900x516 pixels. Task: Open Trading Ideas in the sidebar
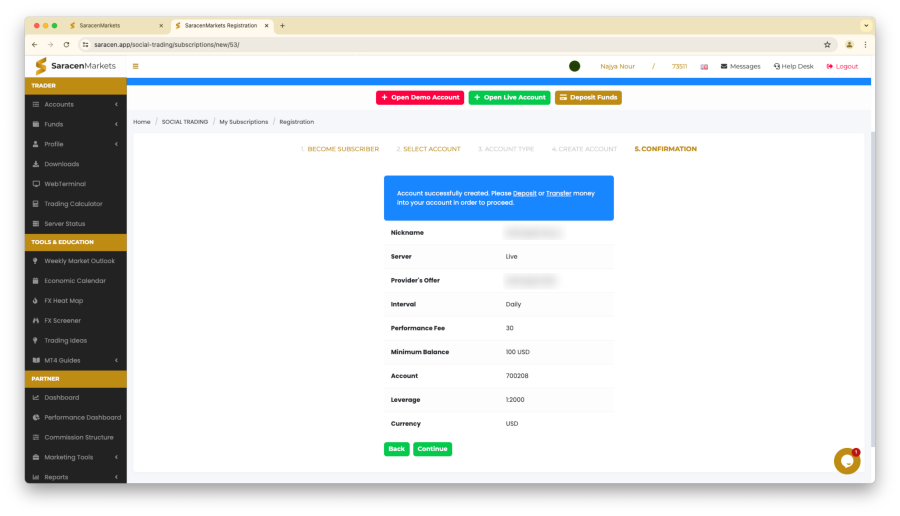coord(76,340)
